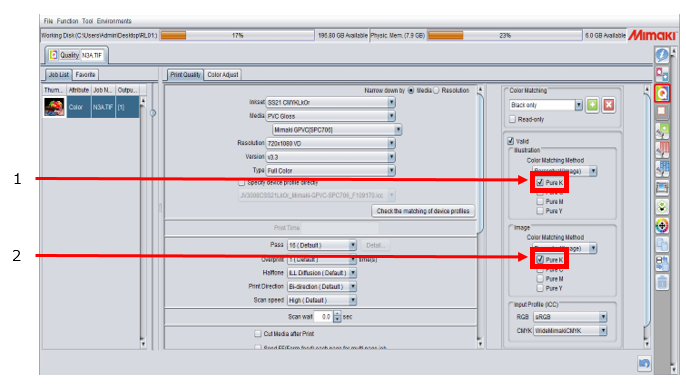The height and width of the screenshot is (387, 686).
Task: Select the Resolution radio button
Action: pos(436,90)
